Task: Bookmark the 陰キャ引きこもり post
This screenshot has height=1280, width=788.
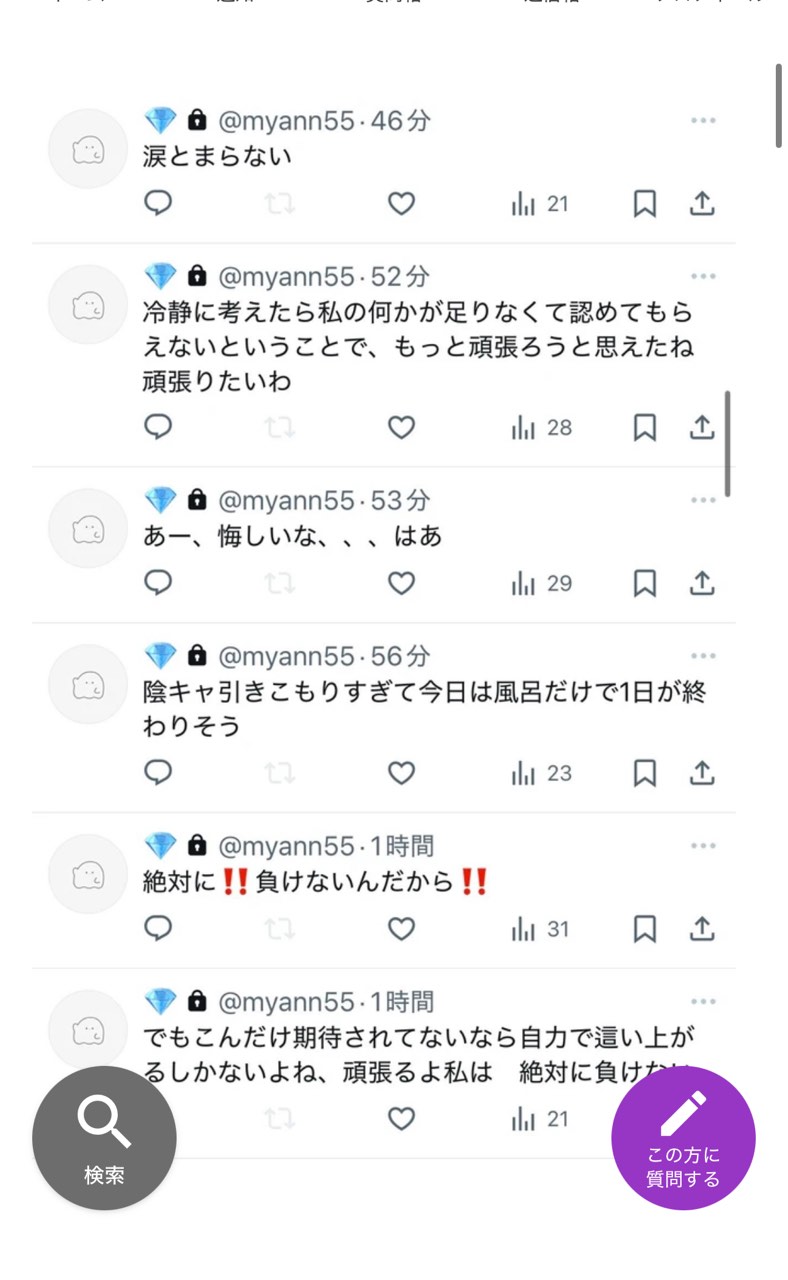Action: click(645, 773)
